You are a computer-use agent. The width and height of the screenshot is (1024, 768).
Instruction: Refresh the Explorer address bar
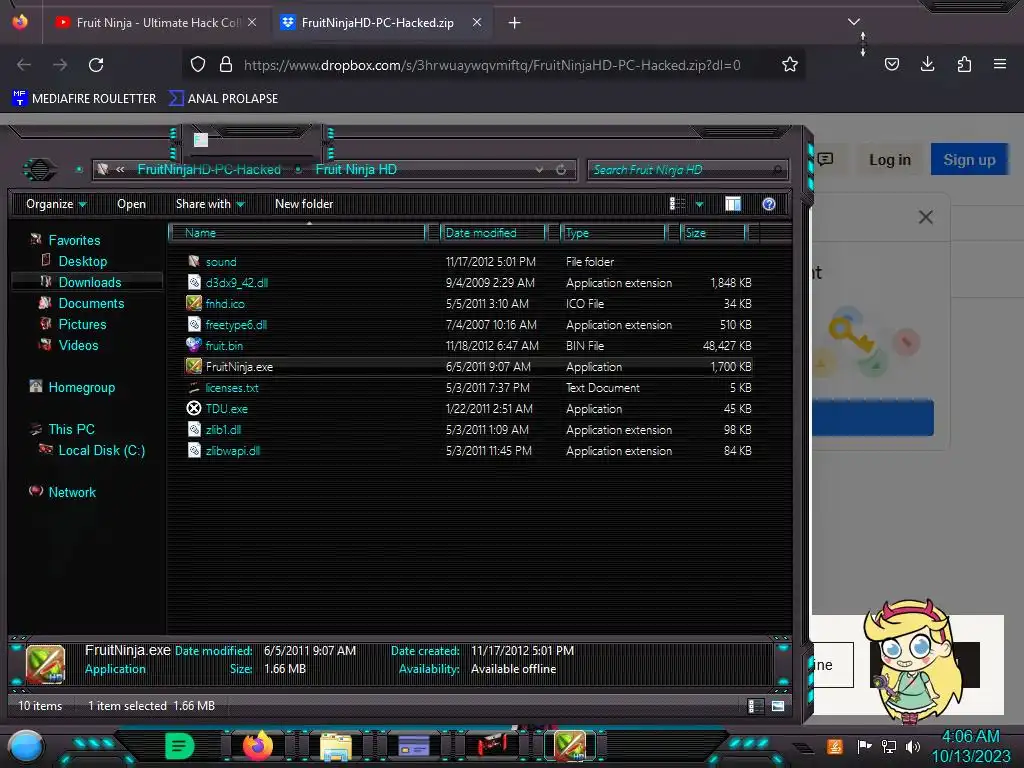561,170
